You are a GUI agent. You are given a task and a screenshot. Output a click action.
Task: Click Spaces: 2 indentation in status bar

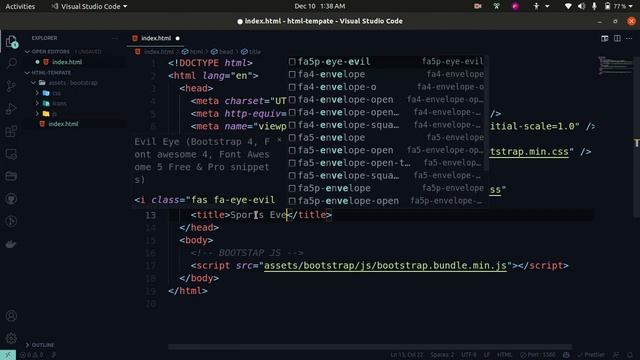(442, 355)
